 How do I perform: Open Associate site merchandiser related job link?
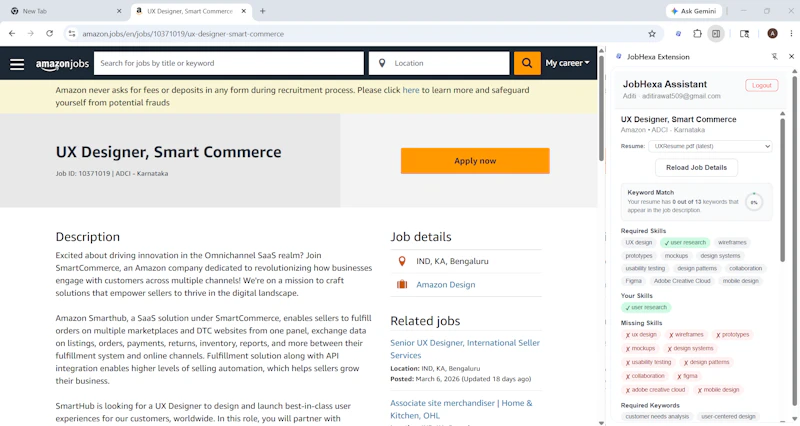coord(461,409)
